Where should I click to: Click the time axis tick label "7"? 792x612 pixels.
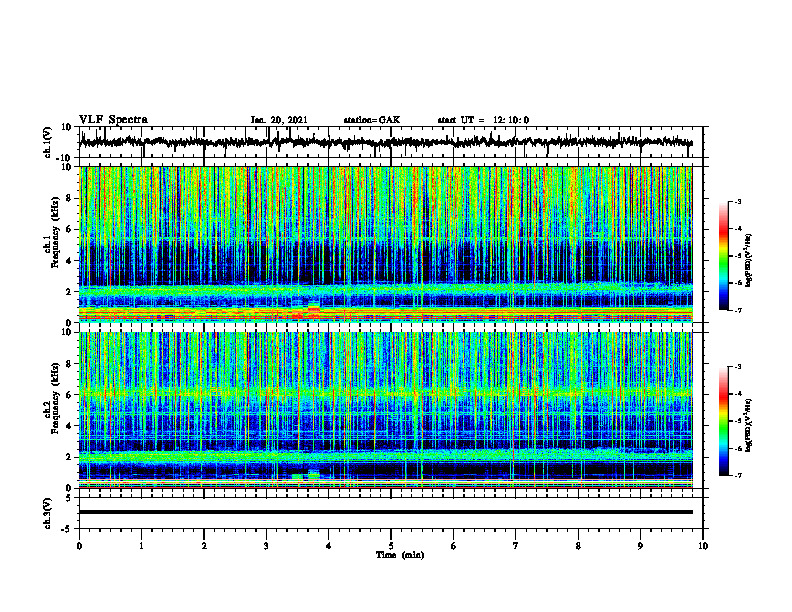coord(516,546)
